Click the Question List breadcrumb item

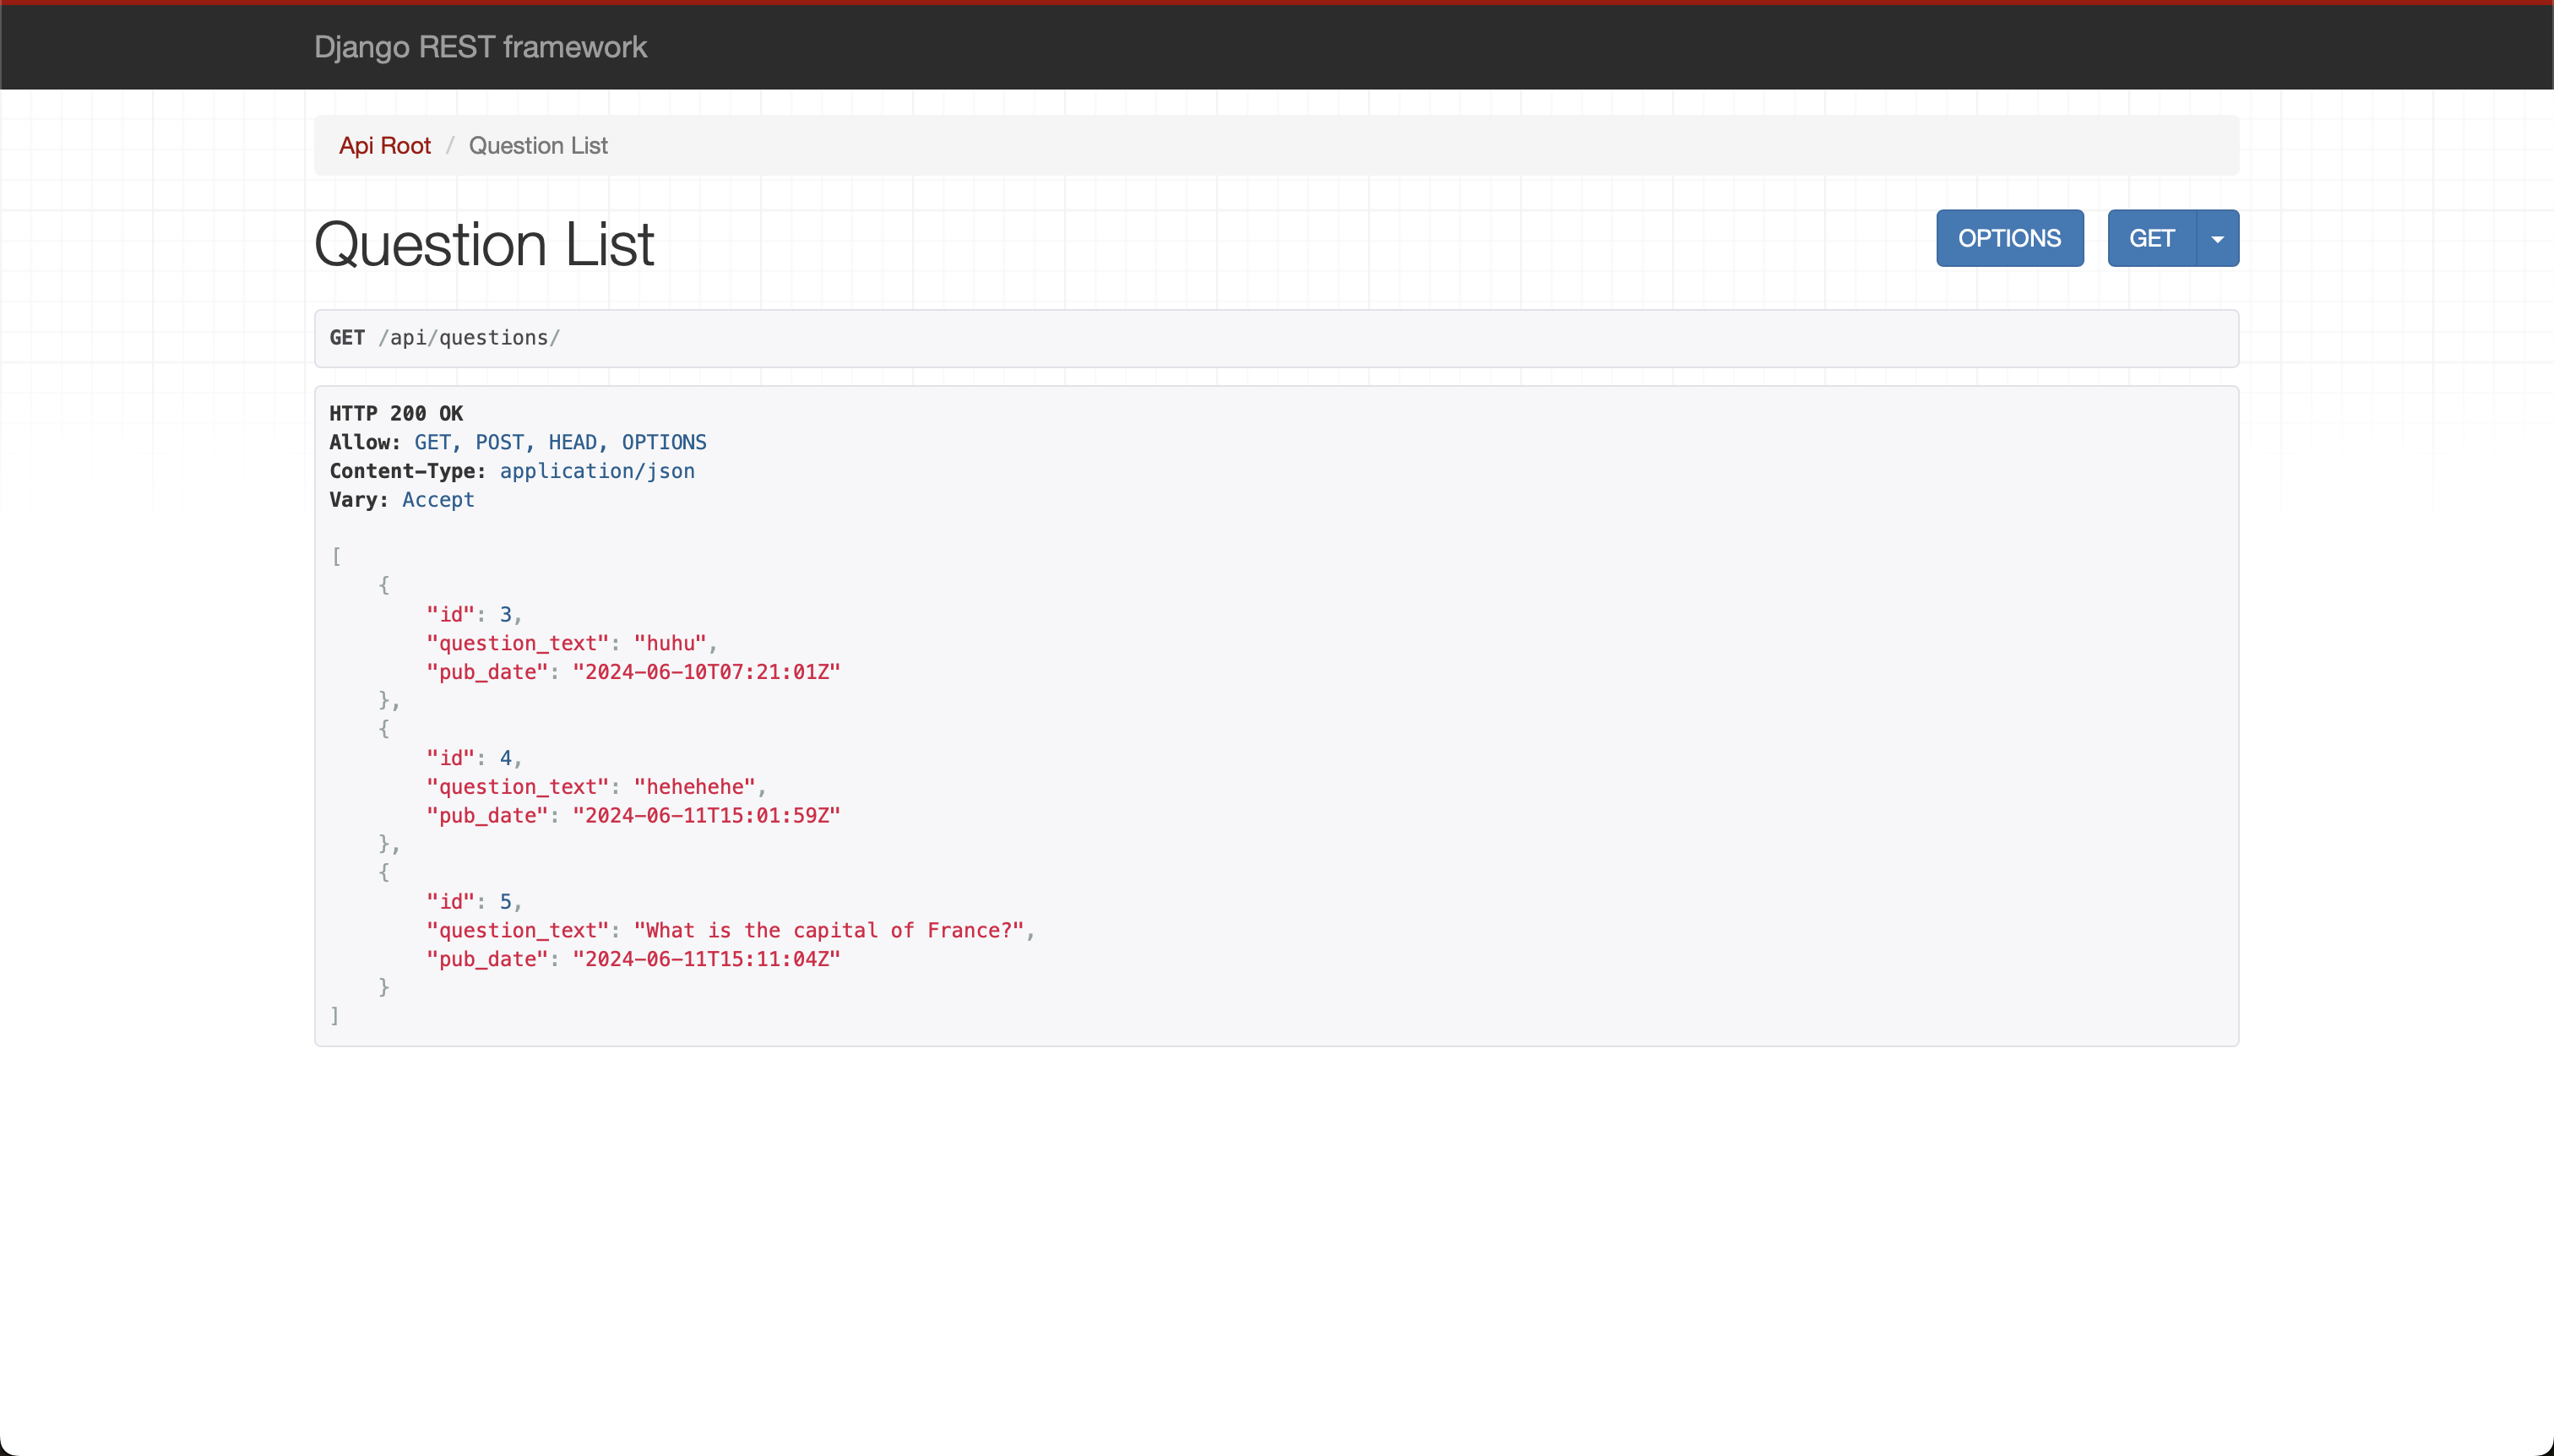(538, 146)
